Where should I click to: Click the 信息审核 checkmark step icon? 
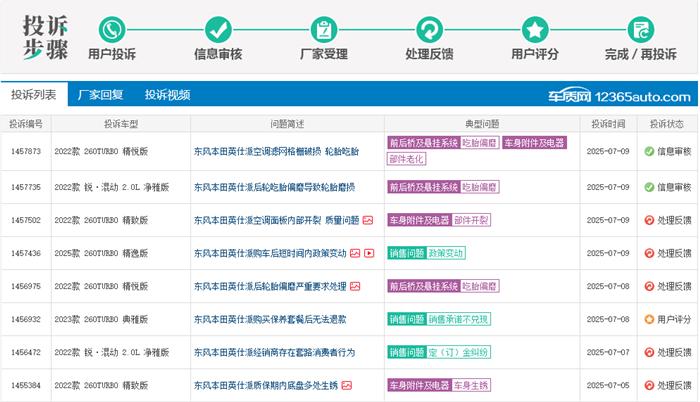pyautogui.click(x=218, y=30)
